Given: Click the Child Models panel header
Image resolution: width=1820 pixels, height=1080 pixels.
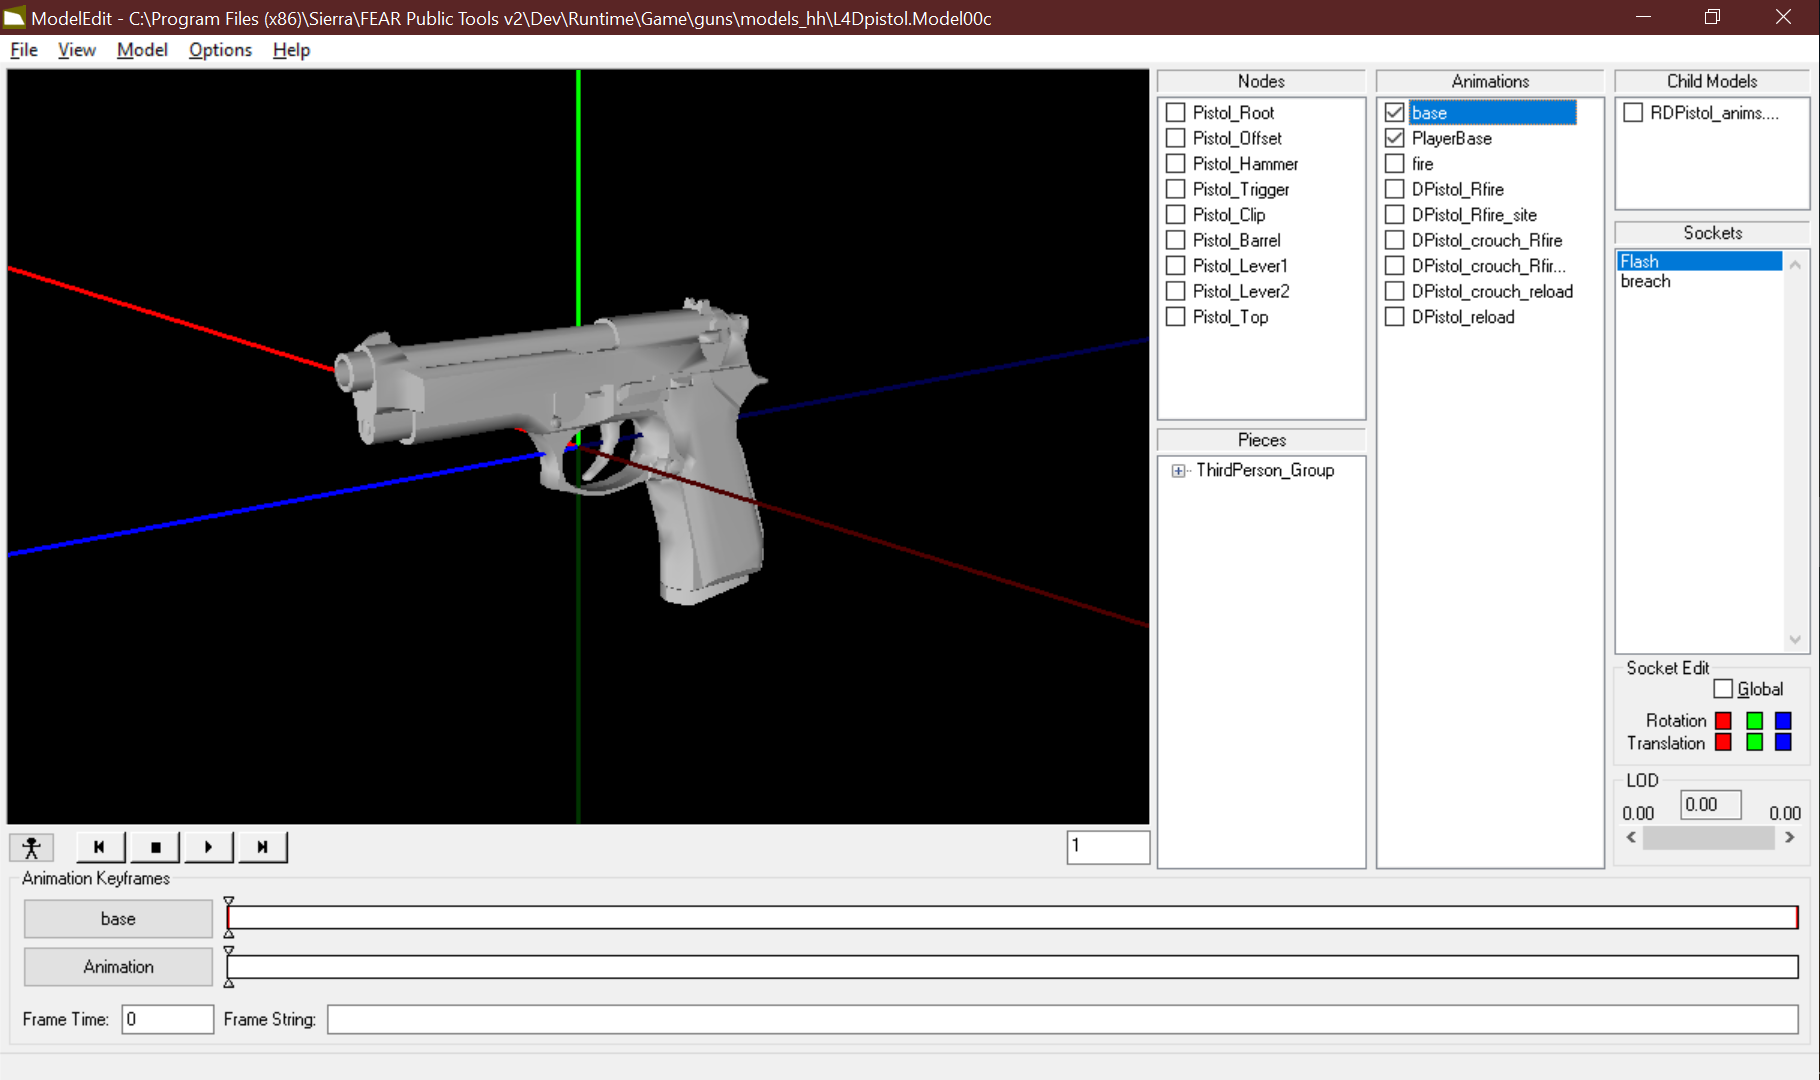Looking at the screenshot, I should pyautogui.click(x=1712, y=81).
